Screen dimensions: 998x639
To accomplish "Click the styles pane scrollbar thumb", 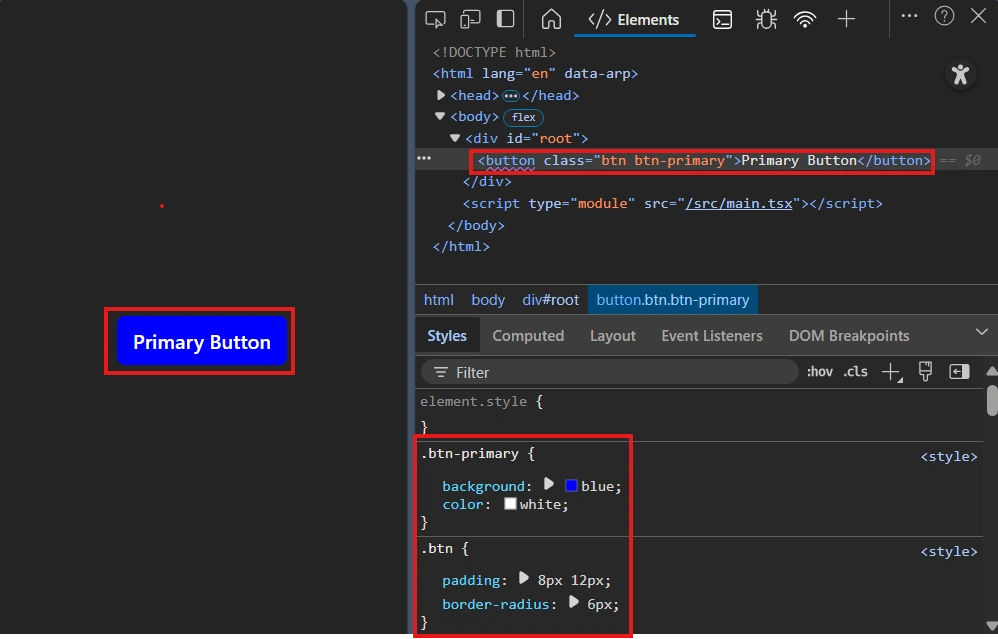I will [x=992, y=401].
